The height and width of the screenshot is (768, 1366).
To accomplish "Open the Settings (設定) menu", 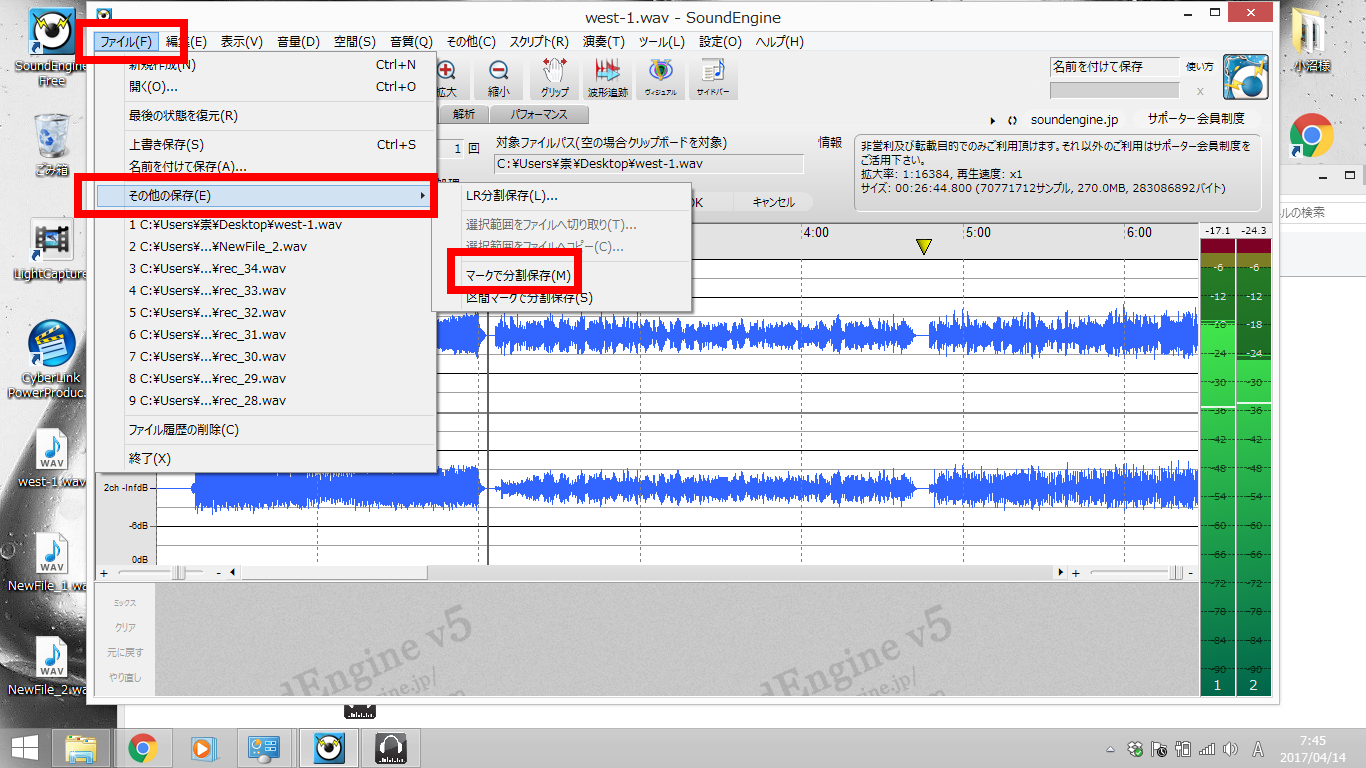I will [x=720, y=42].
